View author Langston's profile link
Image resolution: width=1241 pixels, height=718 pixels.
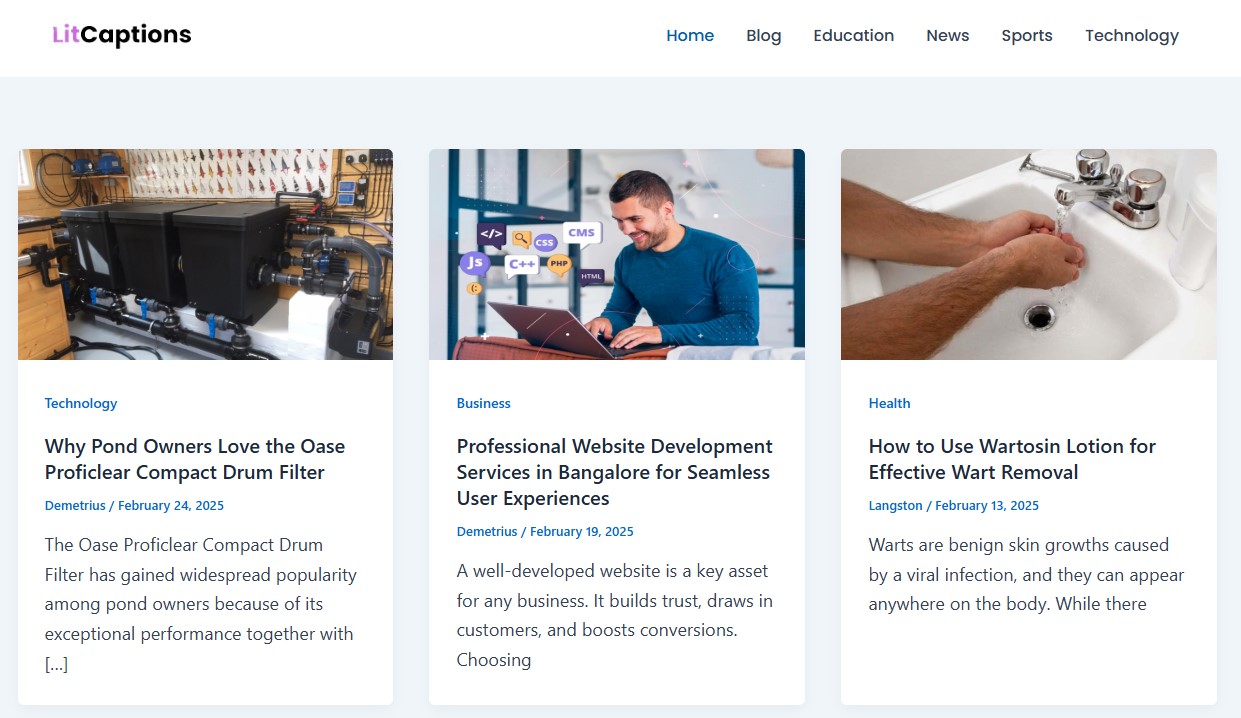coord(896,505)
